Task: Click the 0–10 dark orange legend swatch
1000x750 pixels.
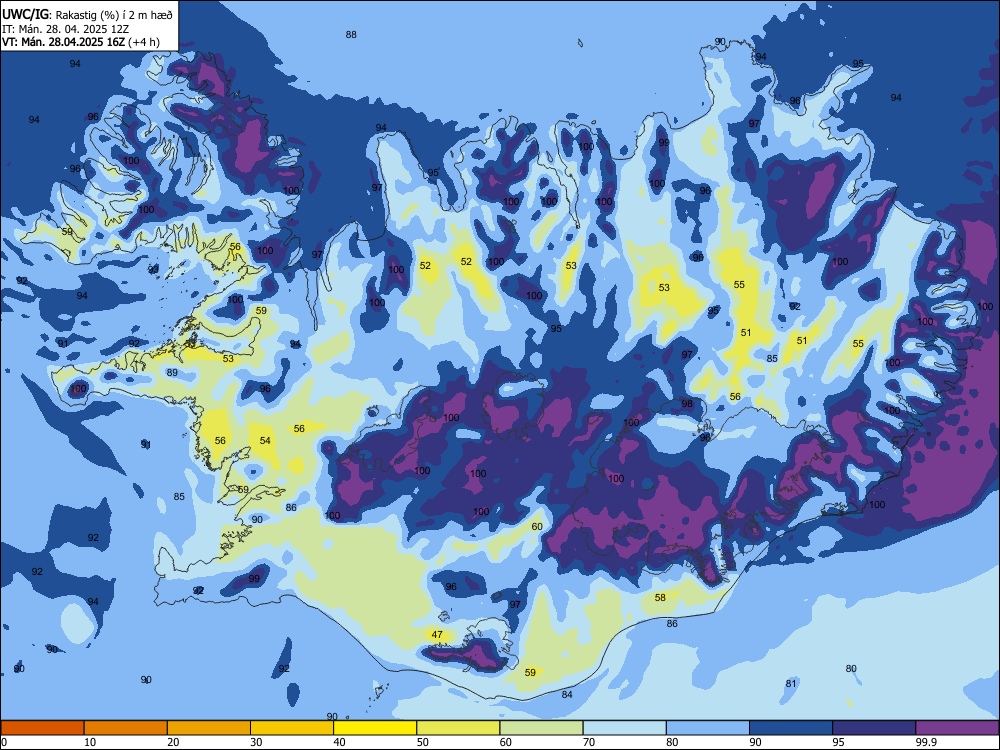Action: 42,728
